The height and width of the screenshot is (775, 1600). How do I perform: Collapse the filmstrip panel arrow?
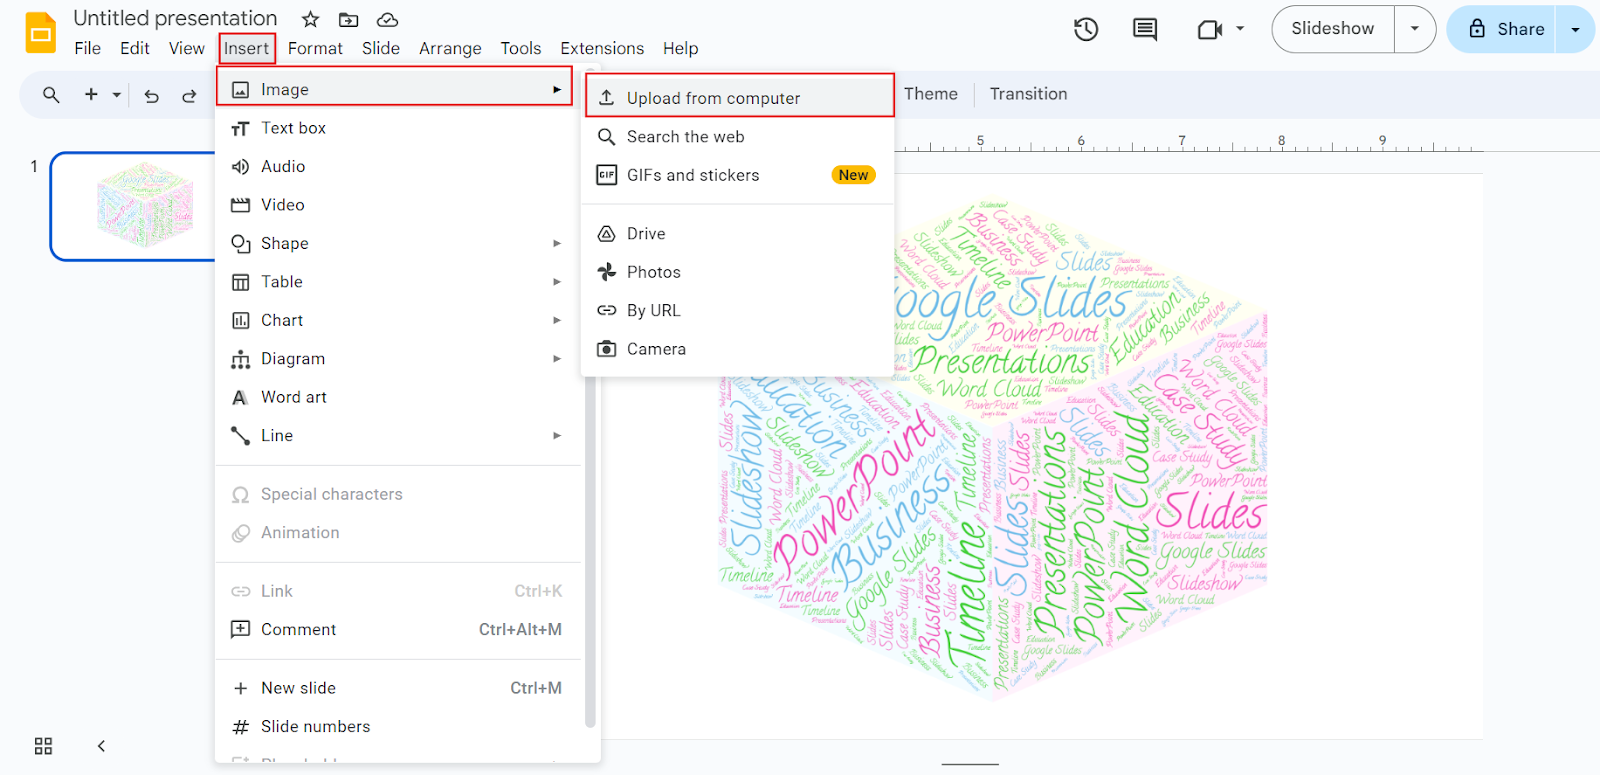click(101, 746)
